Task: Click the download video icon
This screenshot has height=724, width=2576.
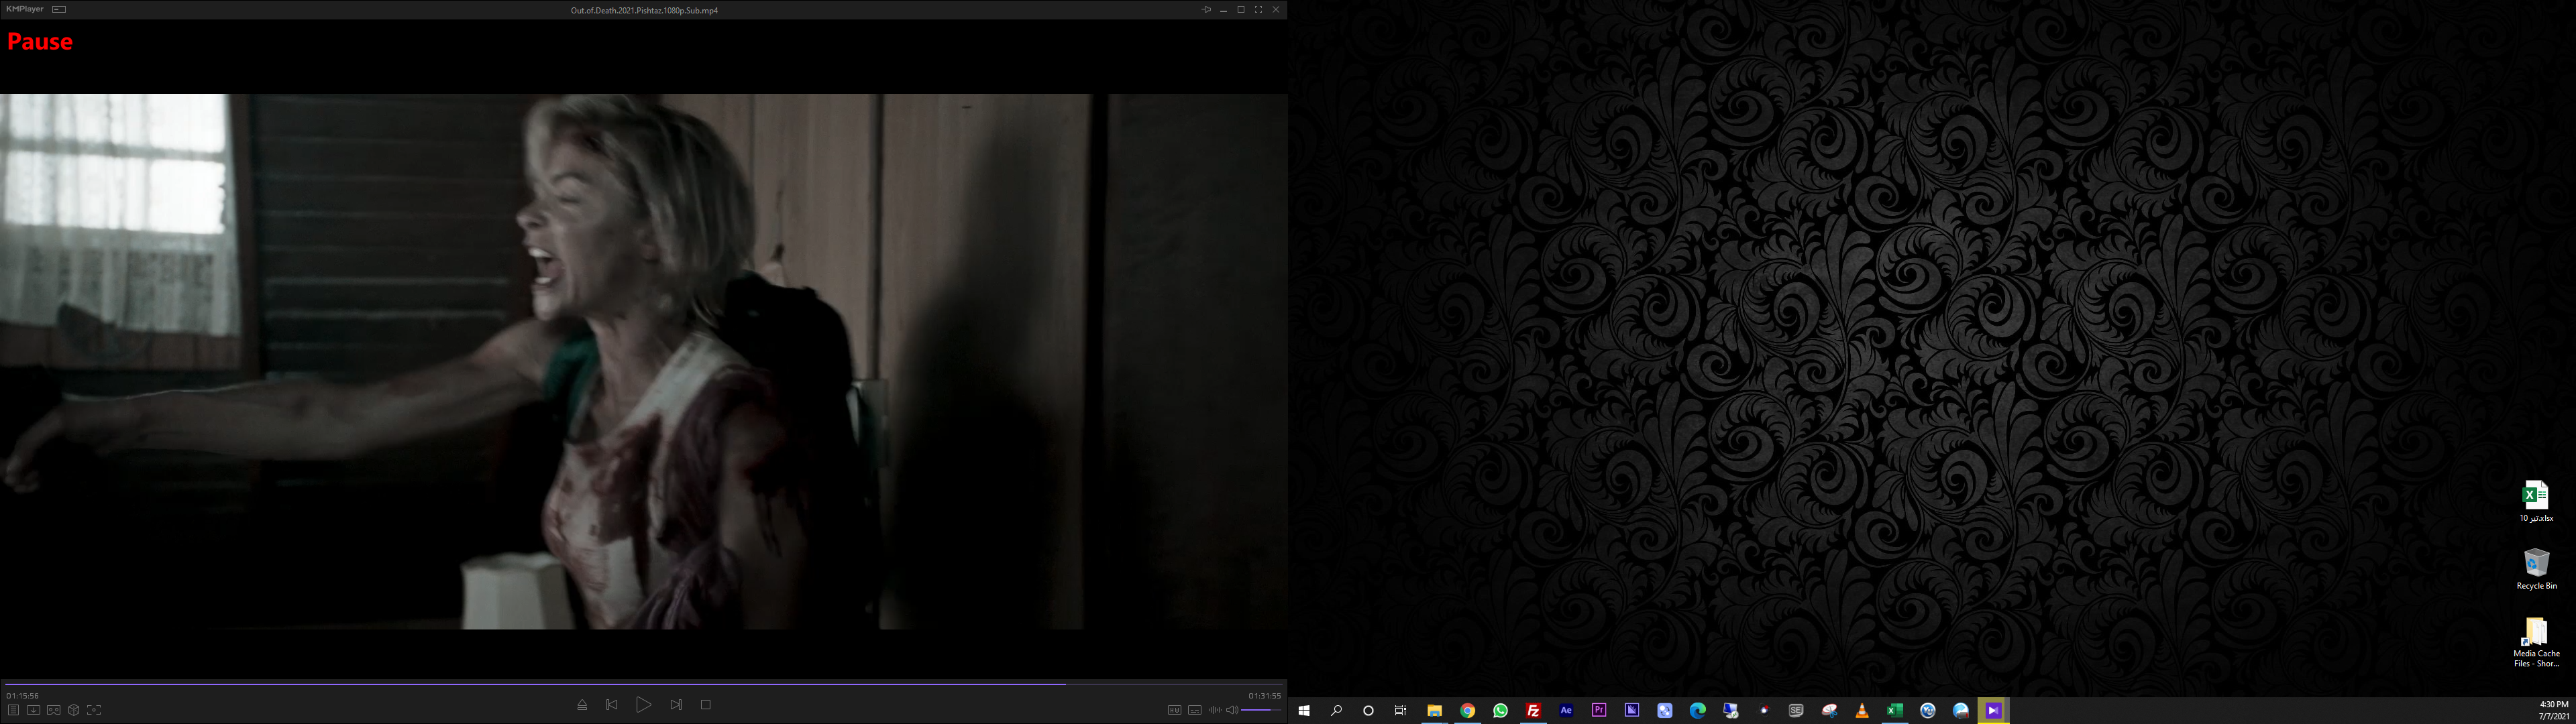Action: [33, 710]
